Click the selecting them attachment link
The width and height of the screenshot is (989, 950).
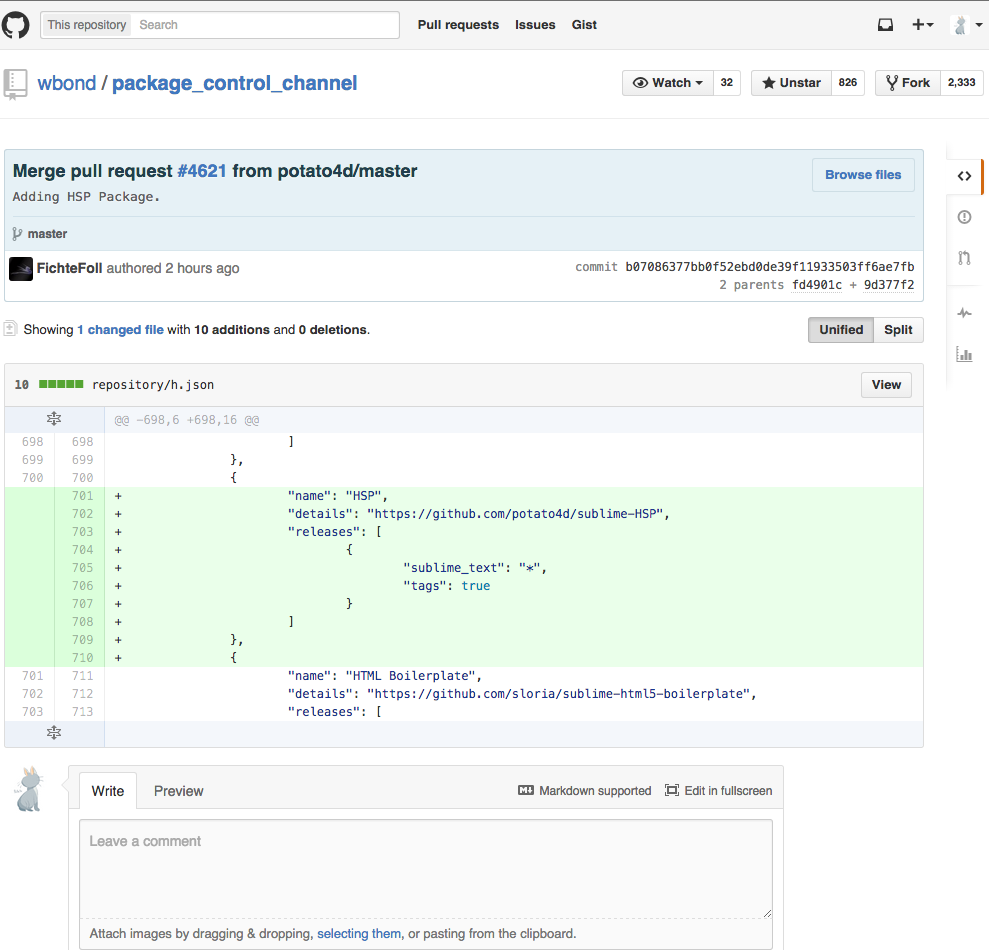coord(359,934)
